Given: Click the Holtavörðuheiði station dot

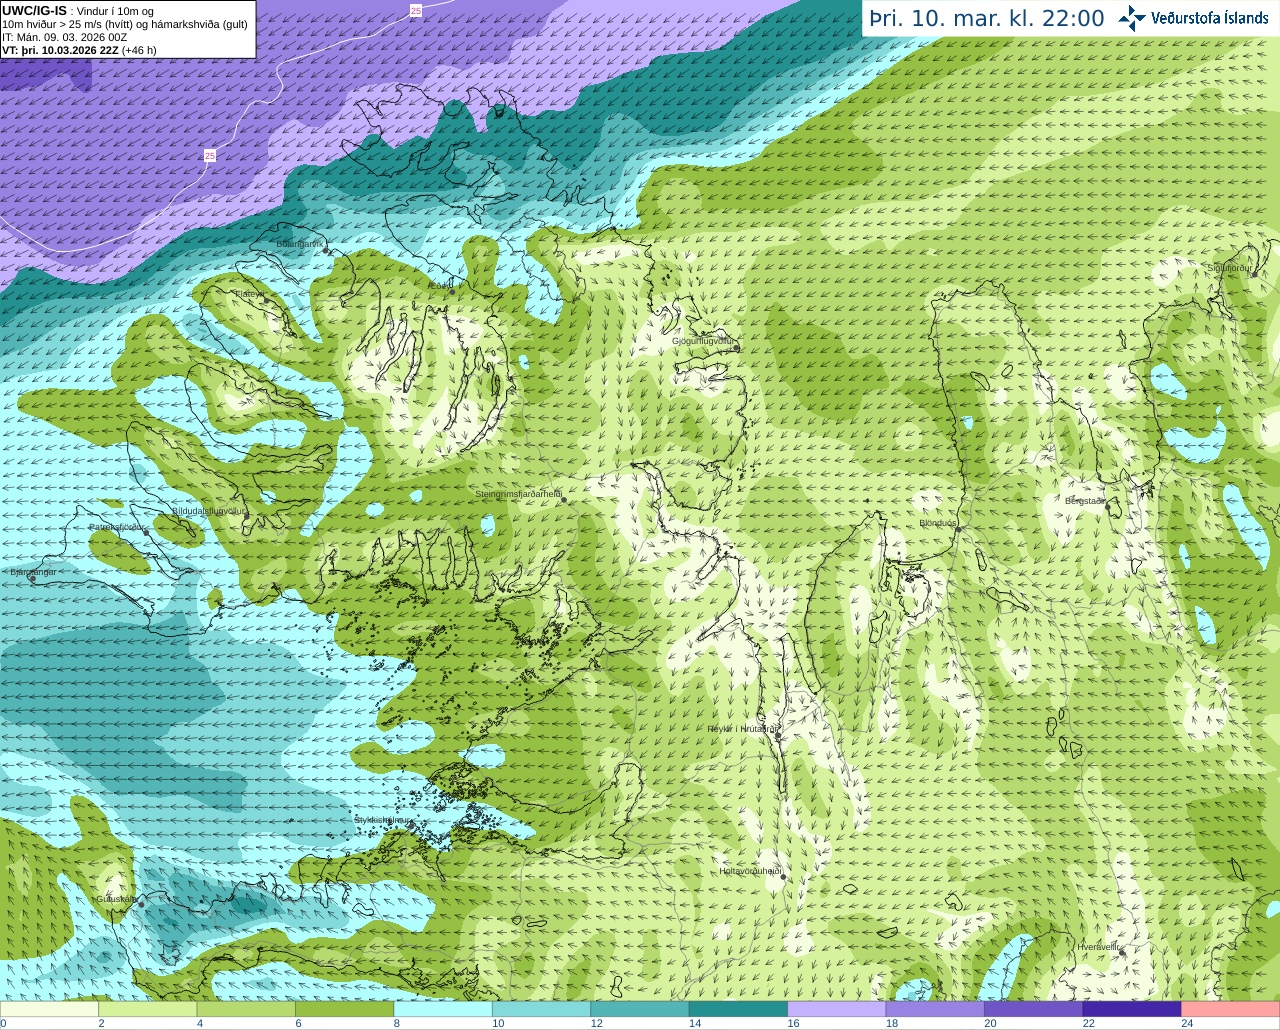Looking at the screenshot, I should [784, 877].
